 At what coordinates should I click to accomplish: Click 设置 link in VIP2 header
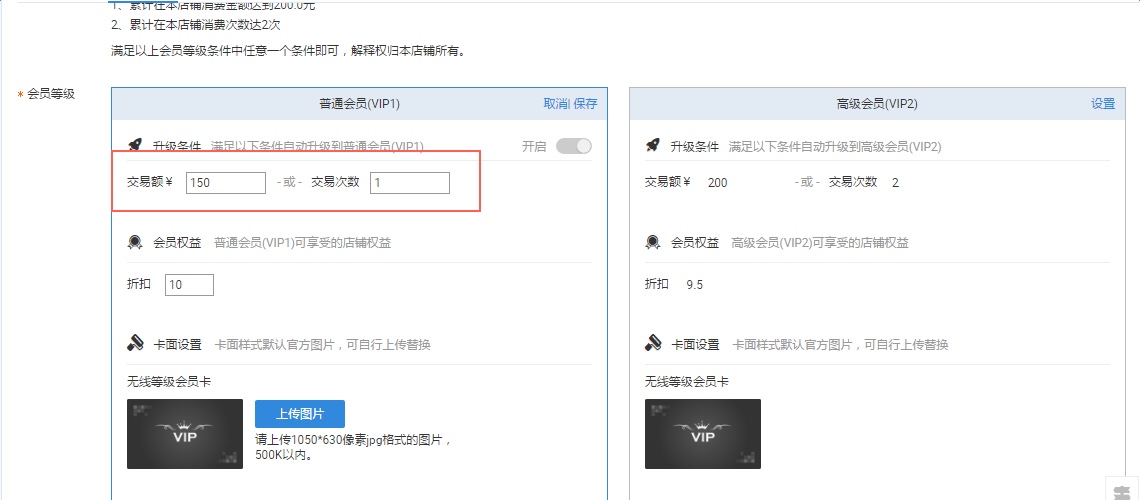(x=1103, y=104)
